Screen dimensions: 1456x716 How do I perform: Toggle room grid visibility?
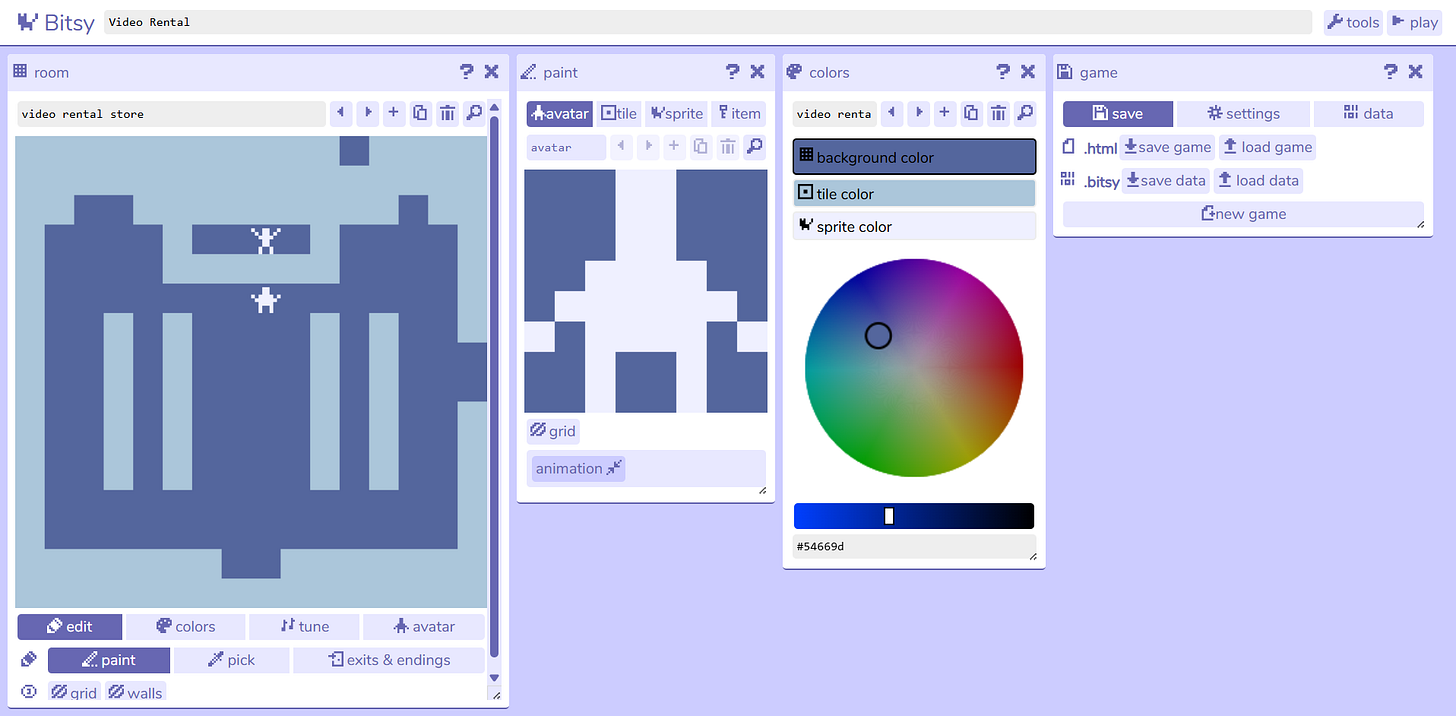coord(75,692)
